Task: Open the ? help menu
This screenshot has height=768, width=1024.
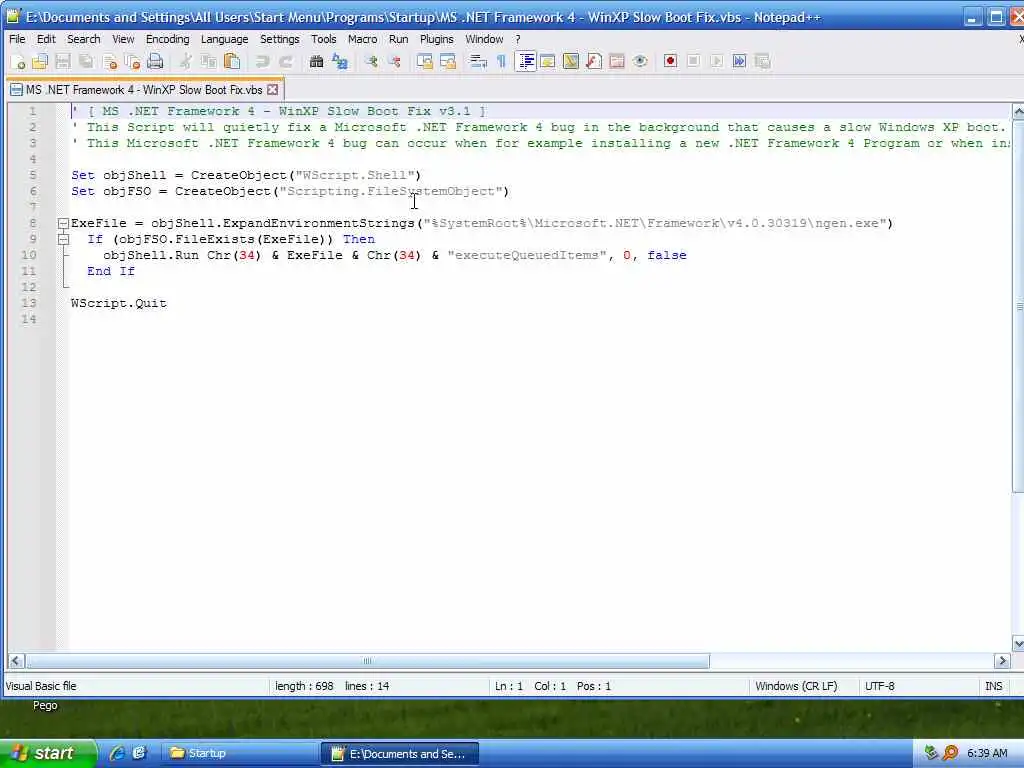Action: (x=518, y=39)
